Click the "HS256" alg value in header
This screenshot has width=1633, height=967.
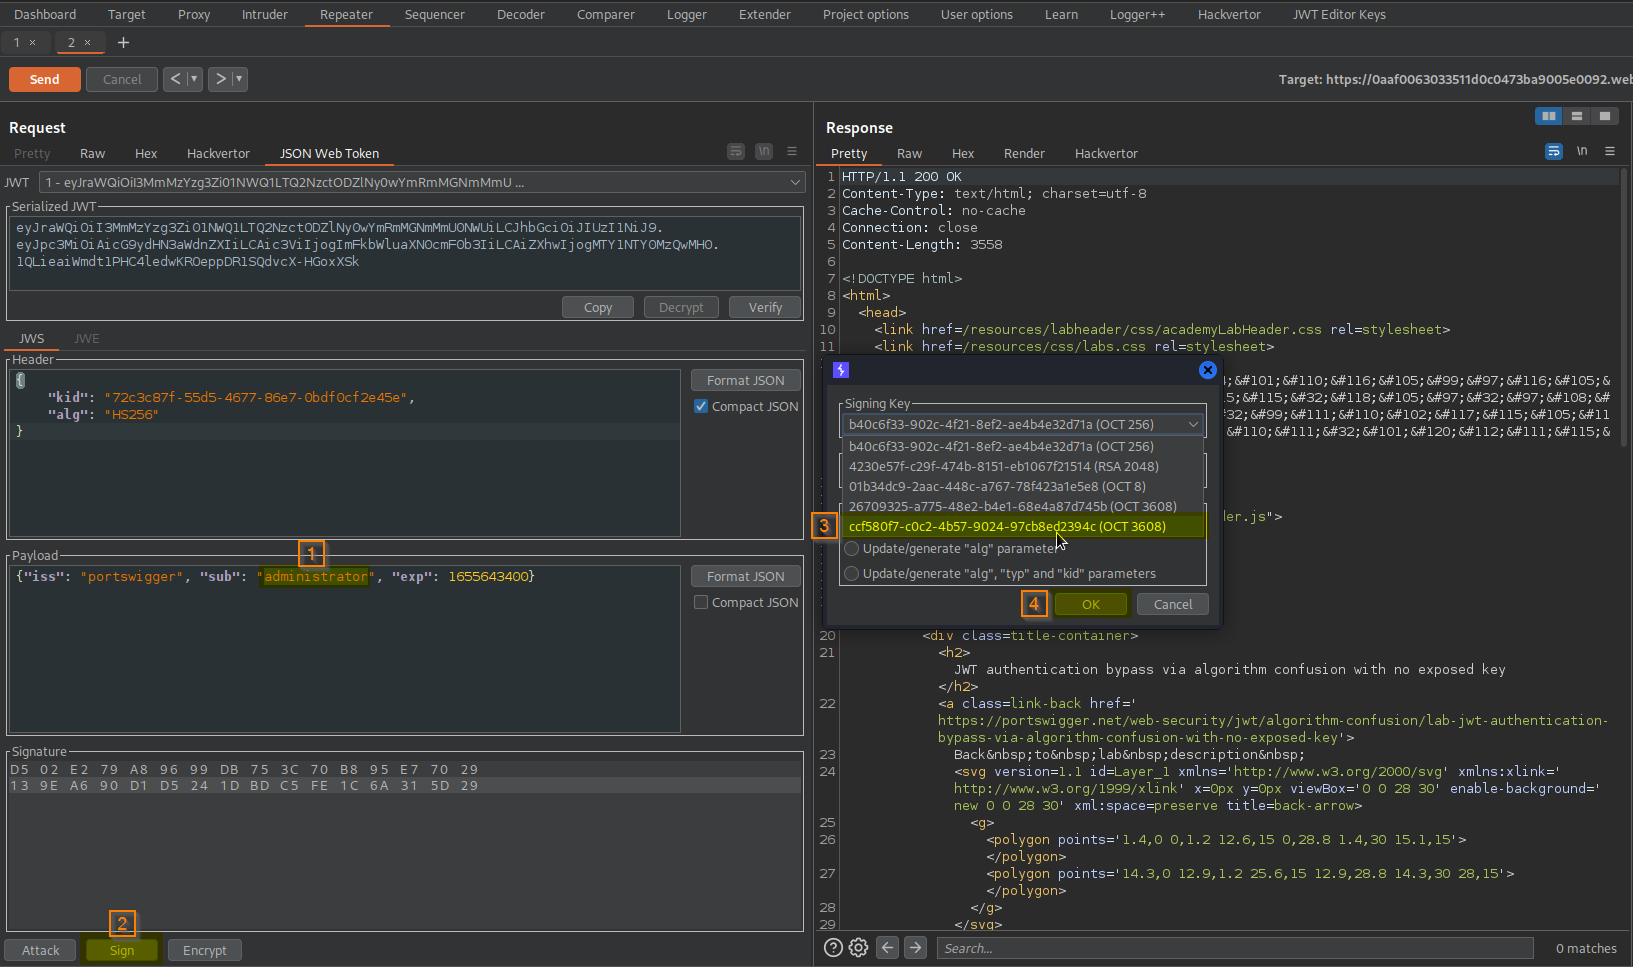coord(131,414)
